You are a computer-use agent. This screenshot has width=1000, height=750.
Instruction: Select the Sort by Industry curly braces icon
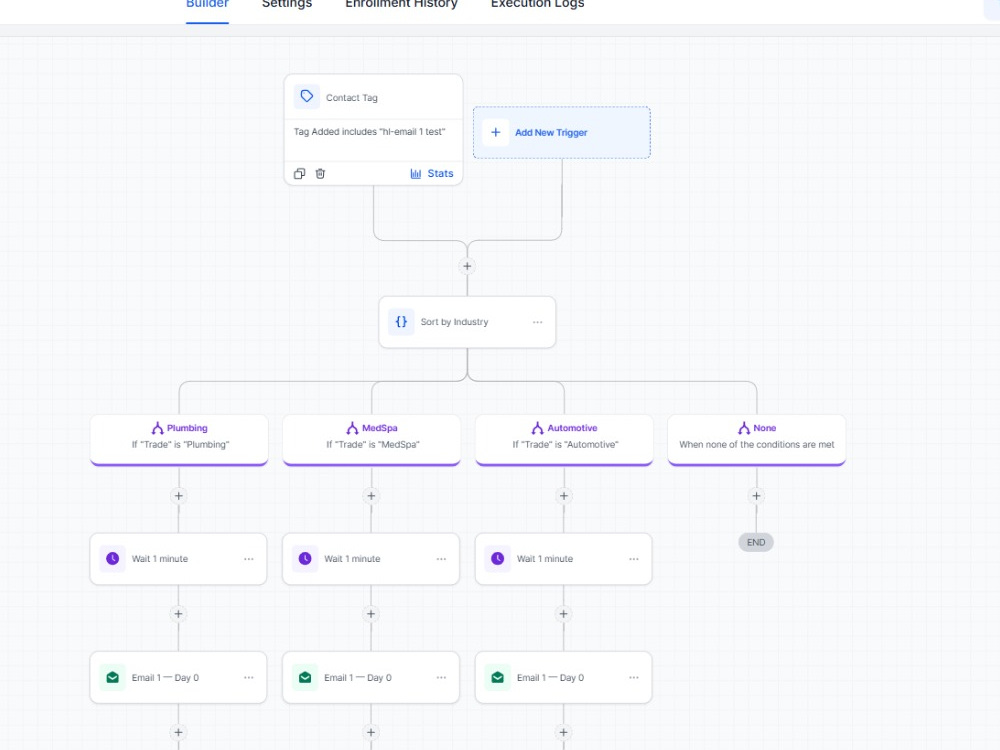coord(401,322)
